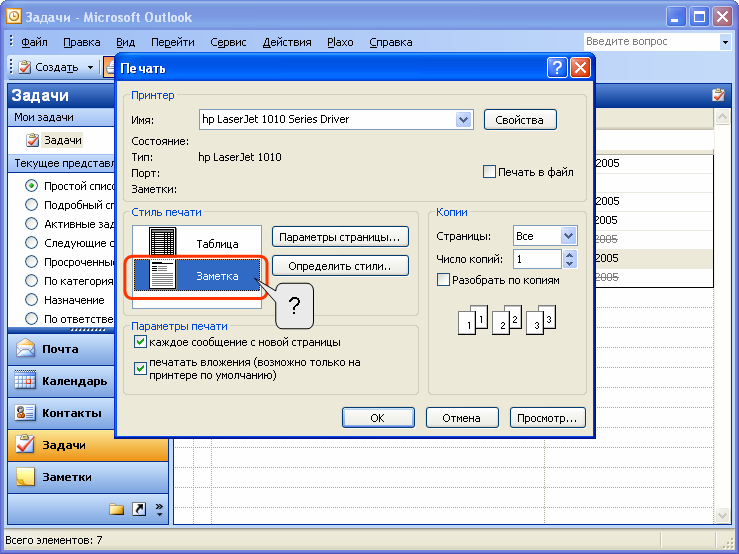Select the Memo (Заметка) print style
This screenshot has width=739, height=554.
coord(197,275)
